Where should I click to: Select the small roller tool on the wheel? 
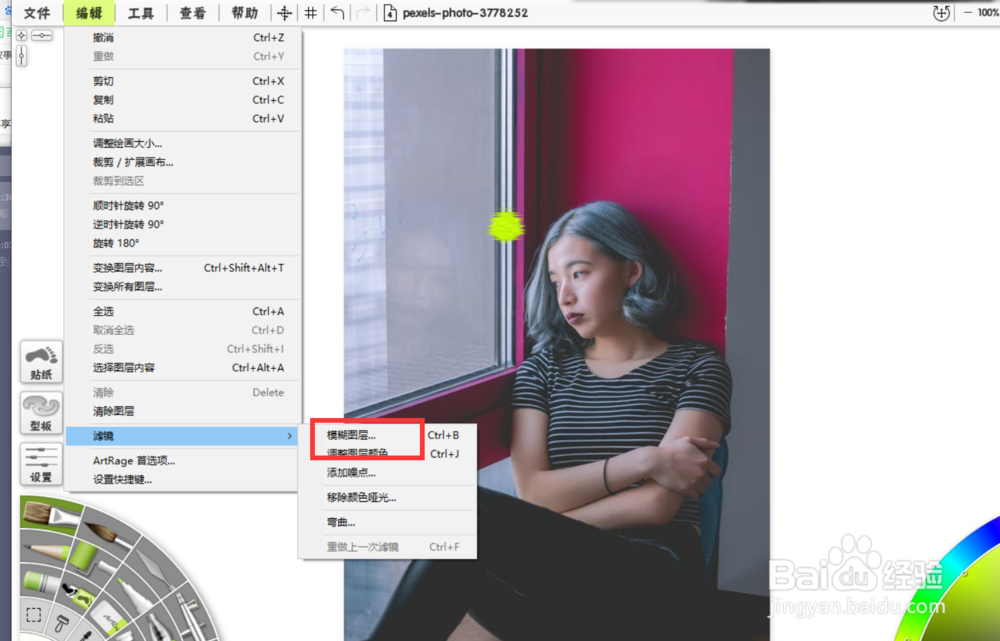[x=61, y=623]
